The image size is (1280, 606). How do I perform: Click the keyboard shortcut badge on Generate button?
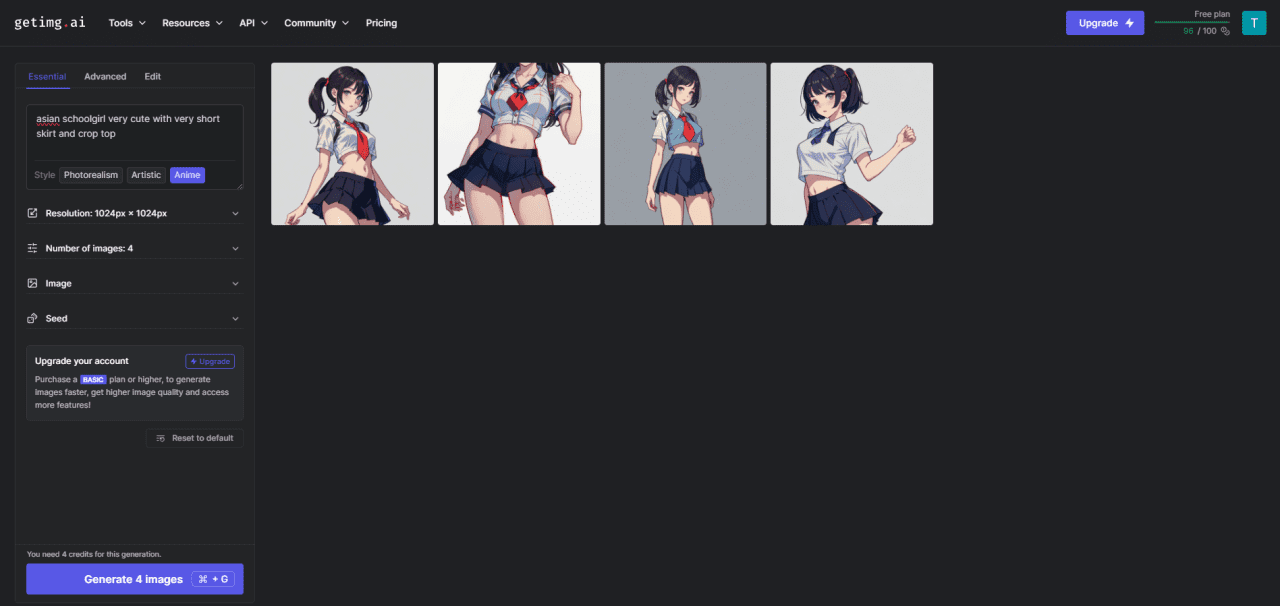pos(215,578)
